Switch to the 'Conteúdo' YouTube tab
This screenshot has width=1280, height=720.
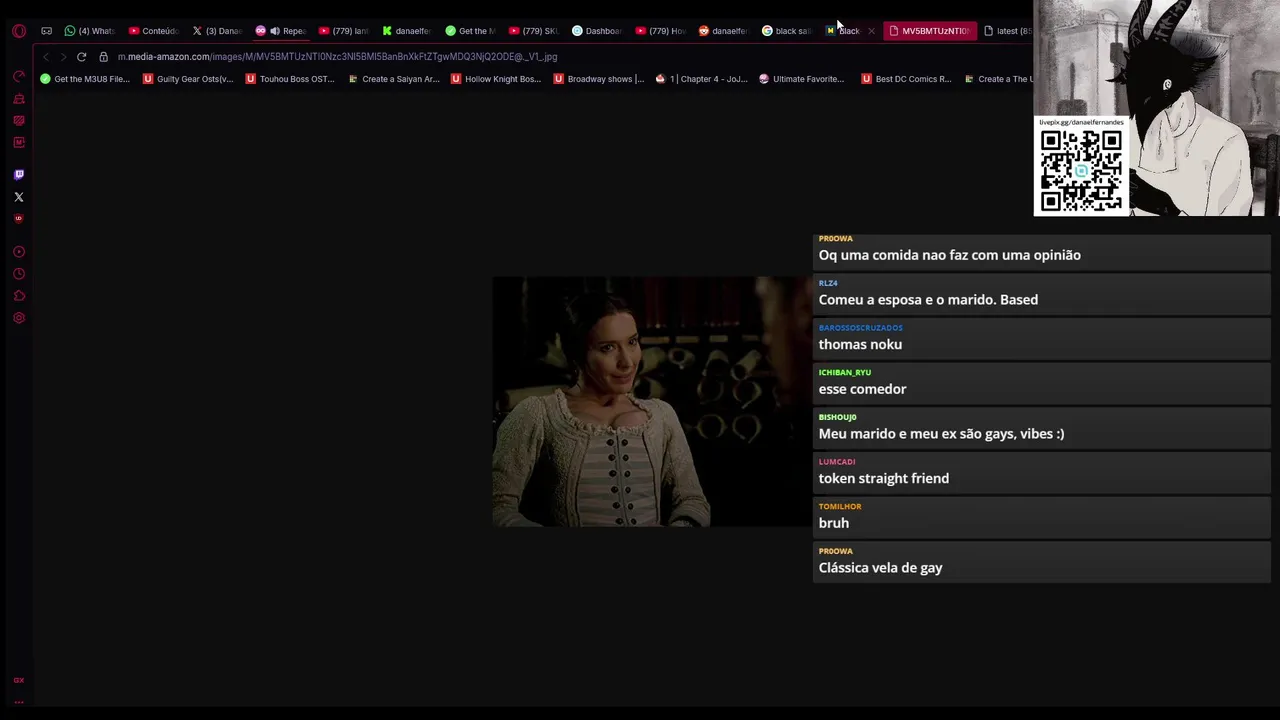tap(153, 31)
